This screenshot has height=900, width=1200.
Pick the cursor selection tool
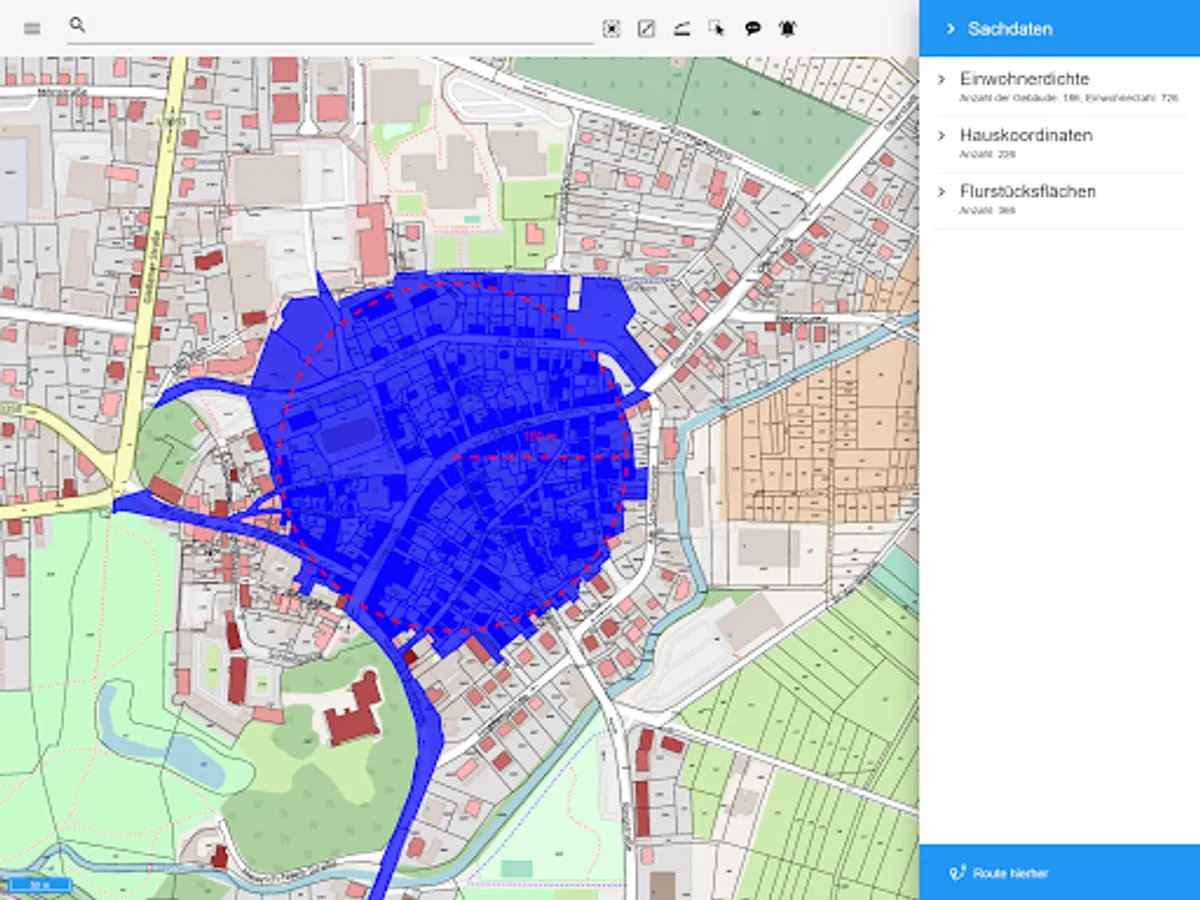716,29
